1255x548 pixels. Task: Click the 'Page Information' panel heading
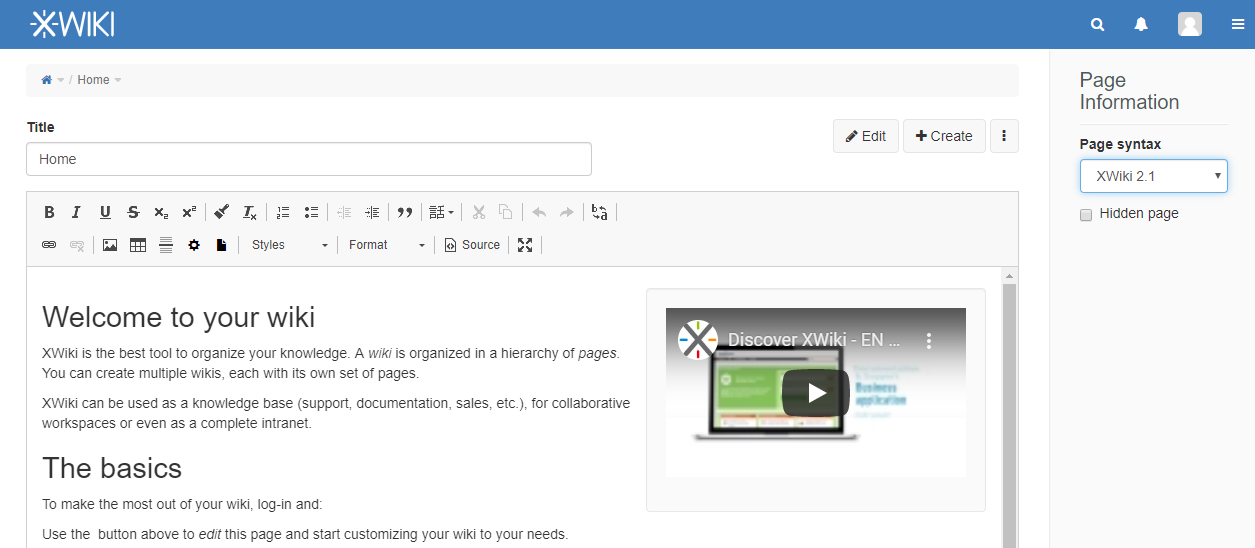(x=1129, y=91)
